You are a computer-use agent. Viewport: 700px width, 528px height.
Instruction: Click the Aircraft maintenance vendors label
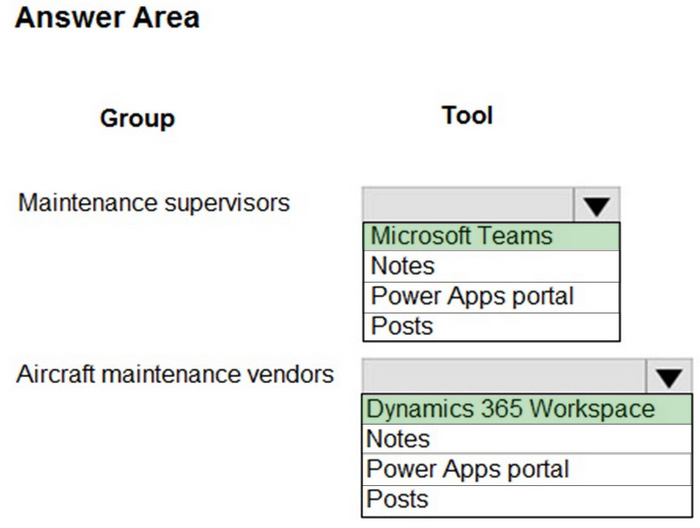175,374
